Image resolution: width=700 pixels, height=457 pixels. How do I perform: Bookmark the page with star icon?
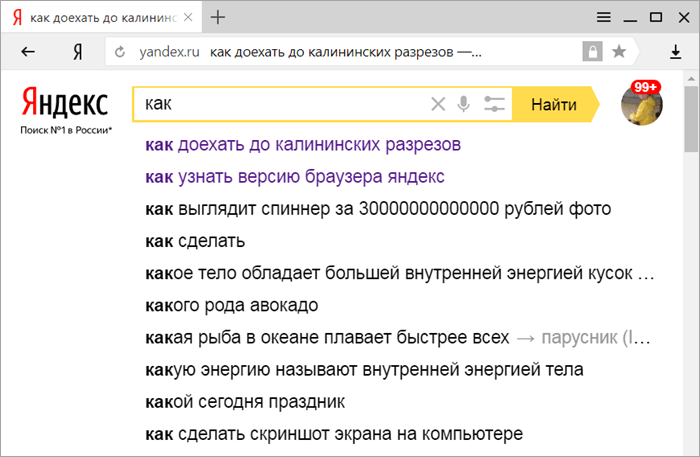click(x=619, y=52)
